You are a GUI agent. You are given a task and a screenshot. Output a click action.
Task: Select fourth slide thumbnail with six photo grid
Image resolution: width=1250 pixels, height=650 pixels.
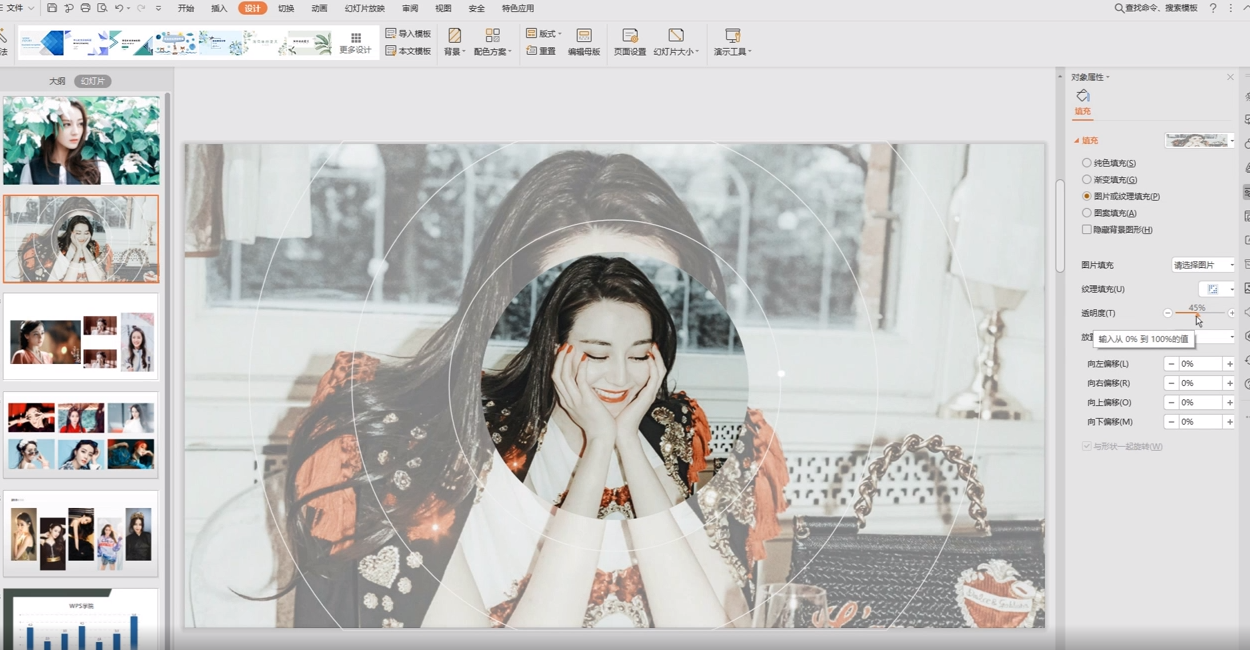click(x=81, y=435)
